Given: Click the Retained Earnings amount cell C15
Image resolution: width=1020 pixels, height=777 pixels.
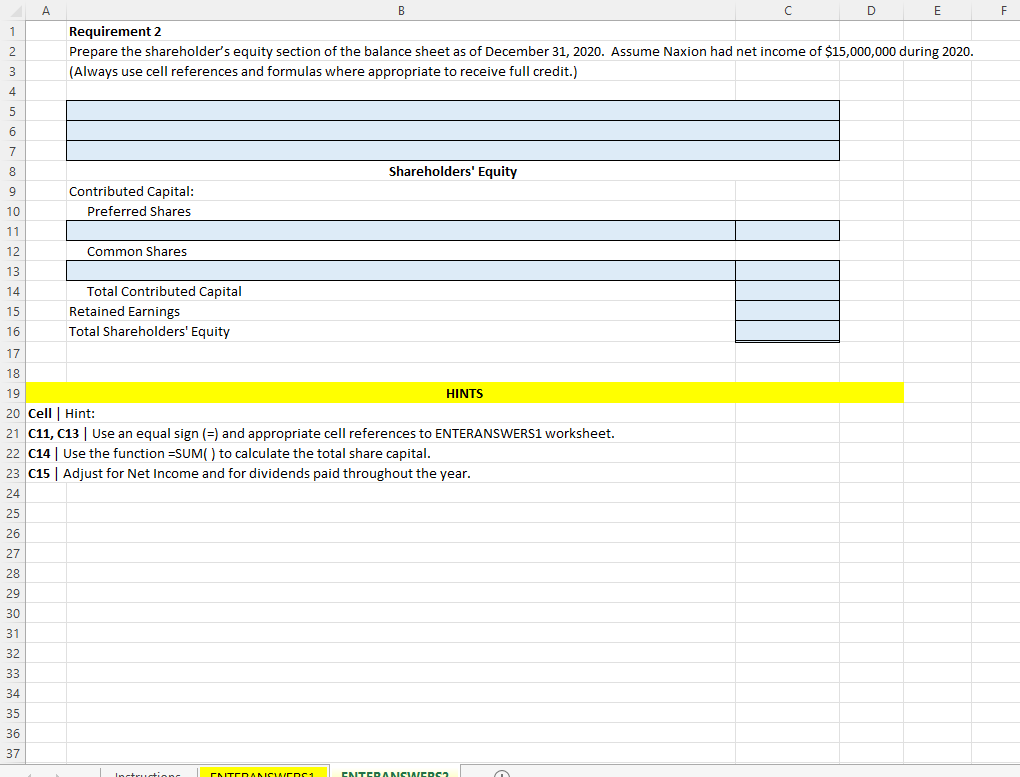Looking at the screenshot, I should 787,311.
